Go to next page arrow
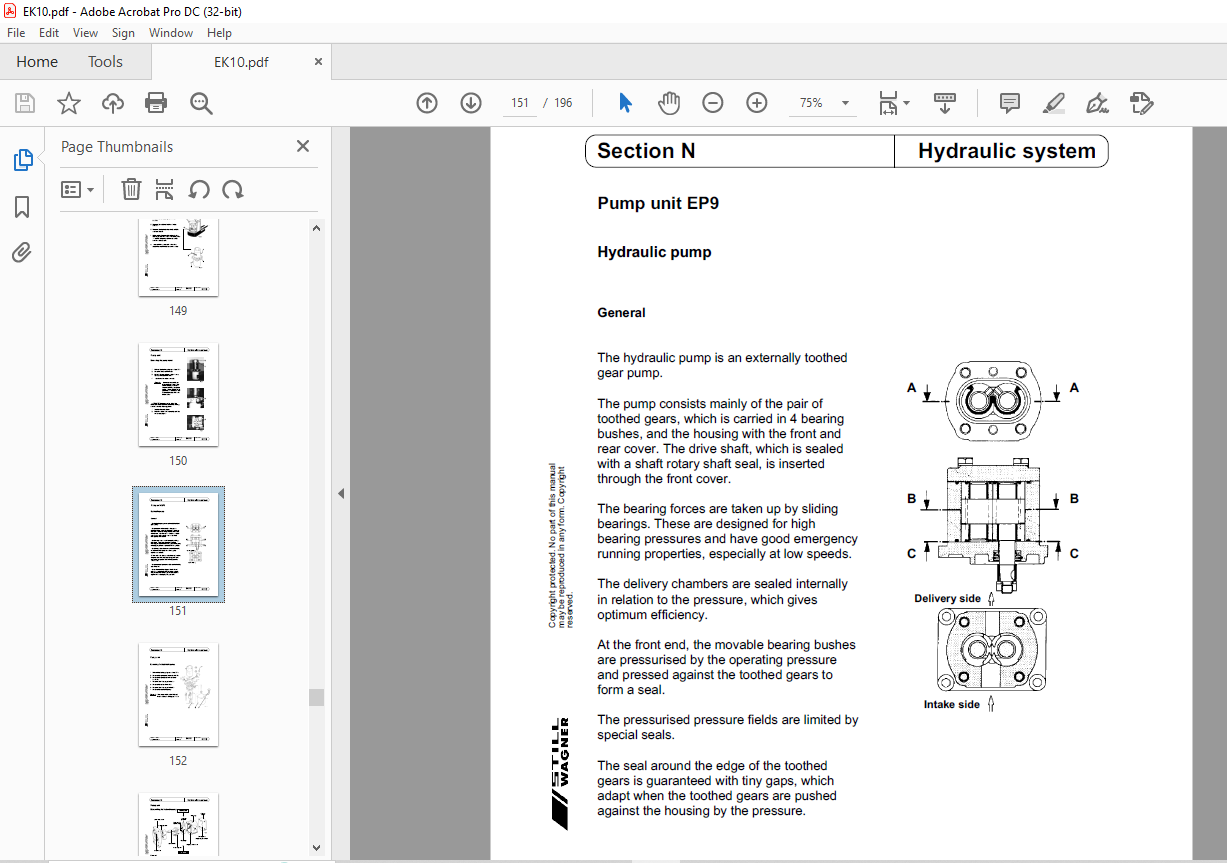 tap(471, 103)
